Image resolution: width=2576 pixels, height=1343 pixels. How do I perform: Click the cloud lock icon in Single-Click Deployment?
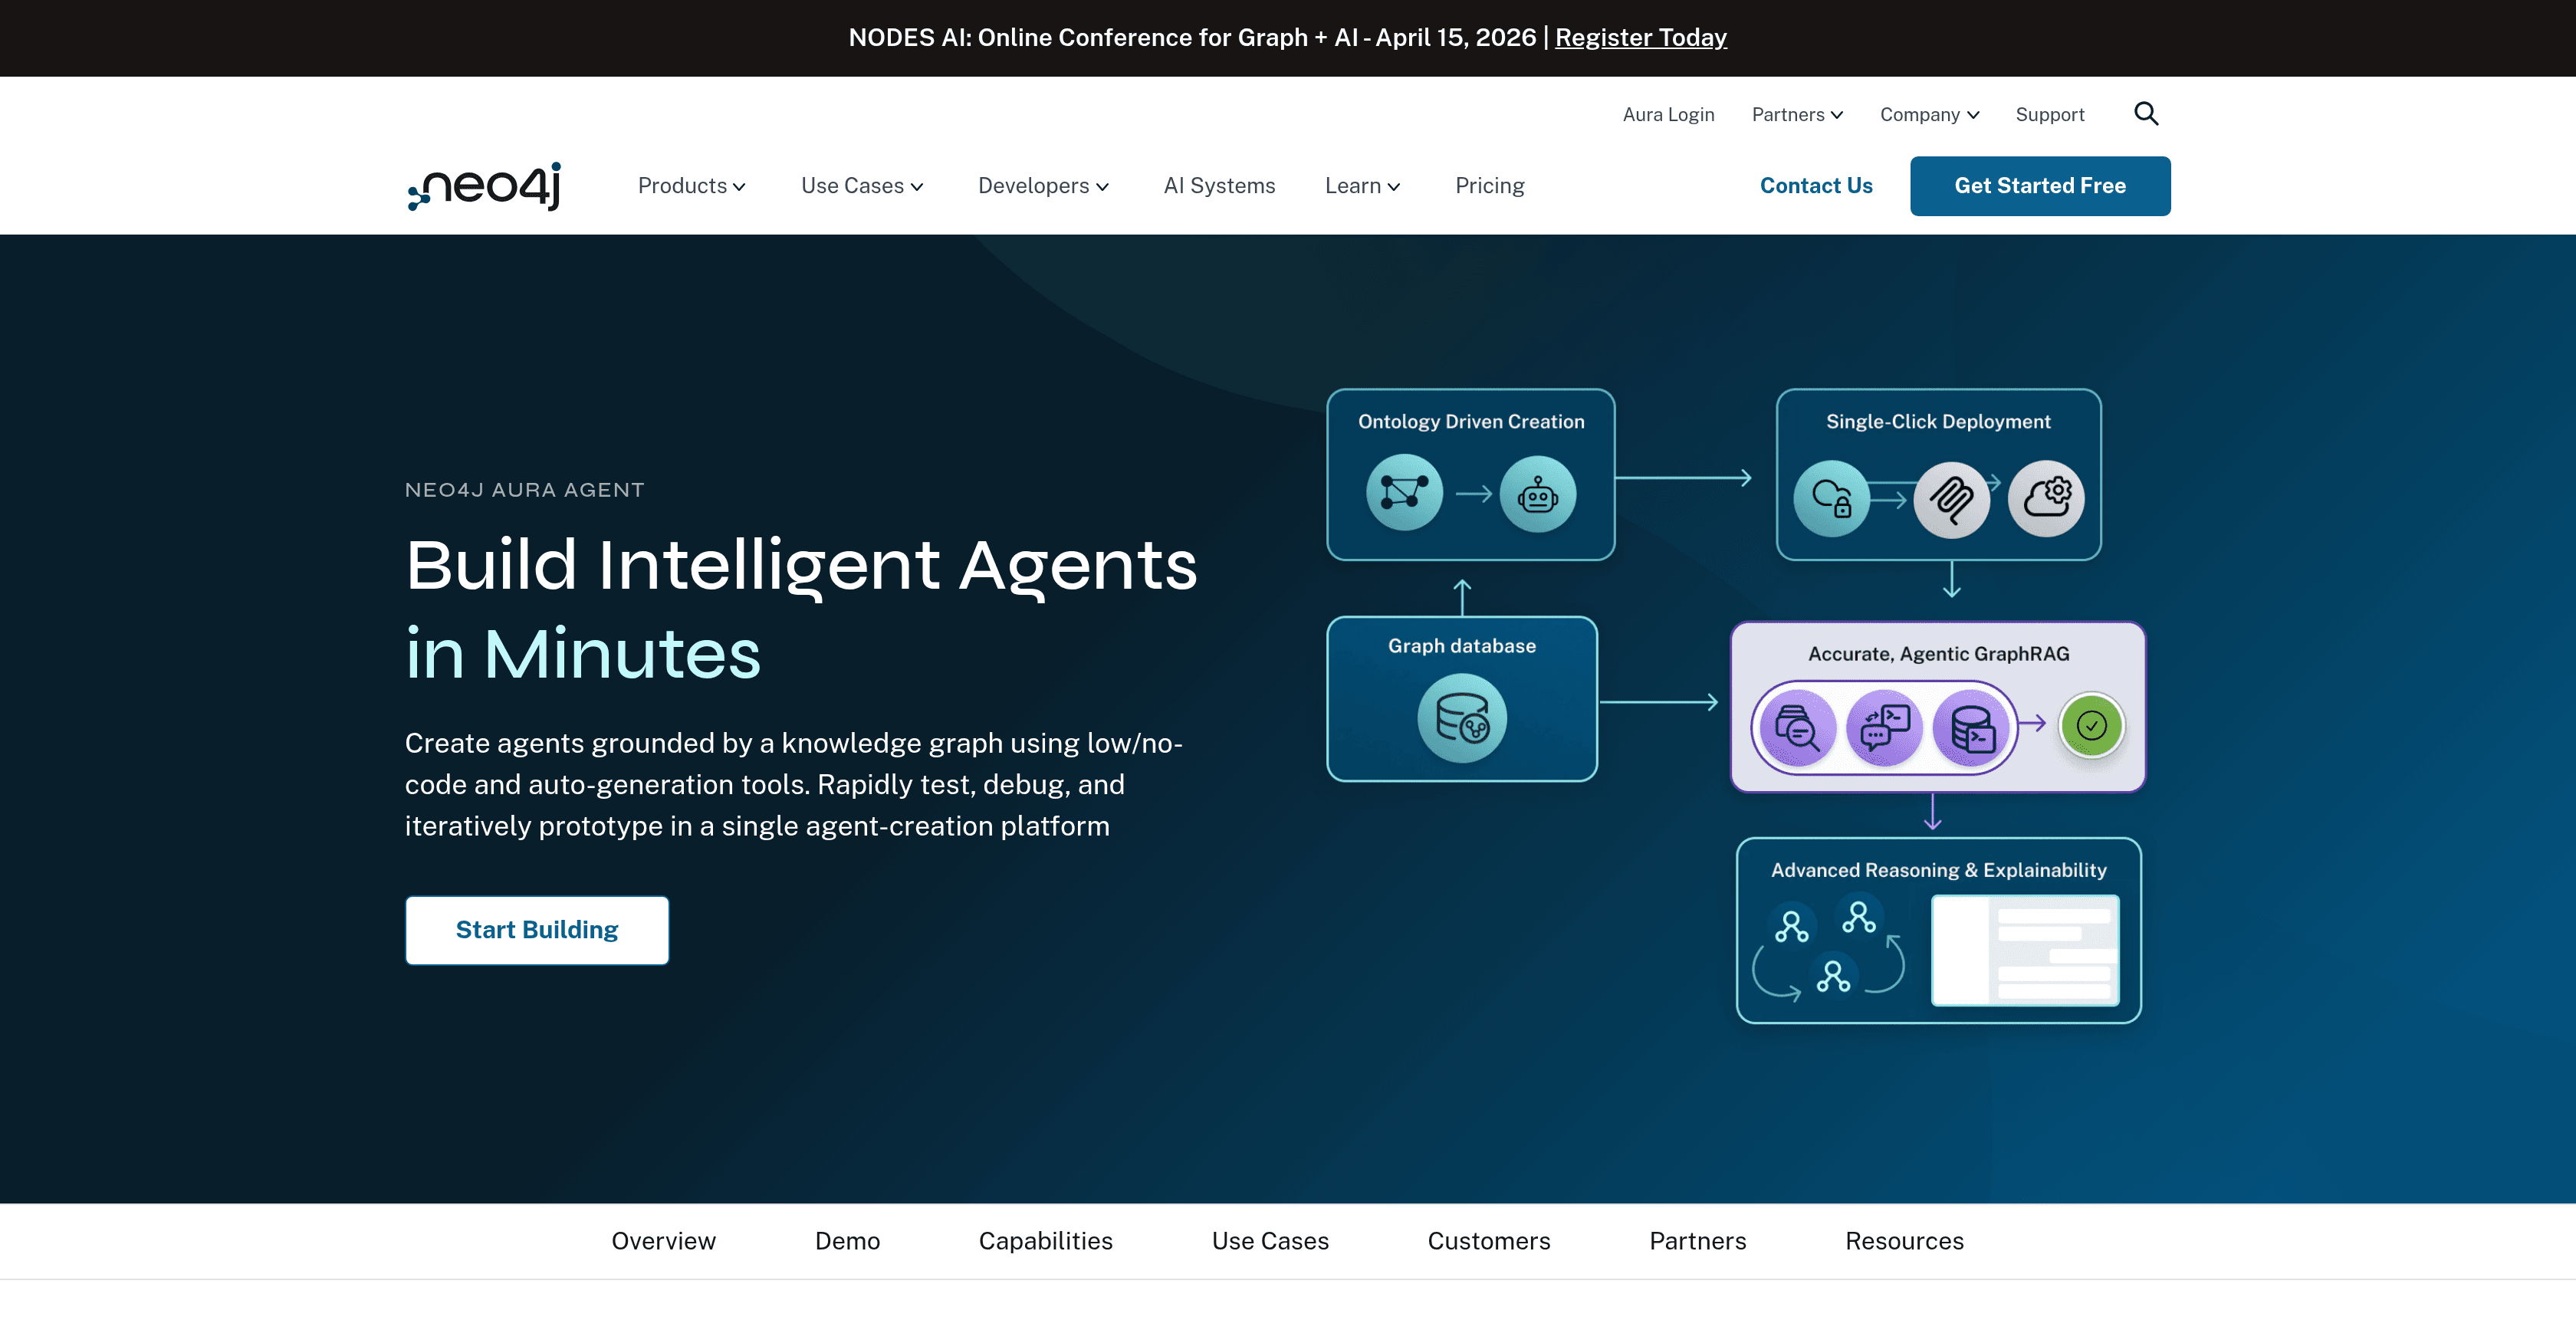[x=1832, y=497]
